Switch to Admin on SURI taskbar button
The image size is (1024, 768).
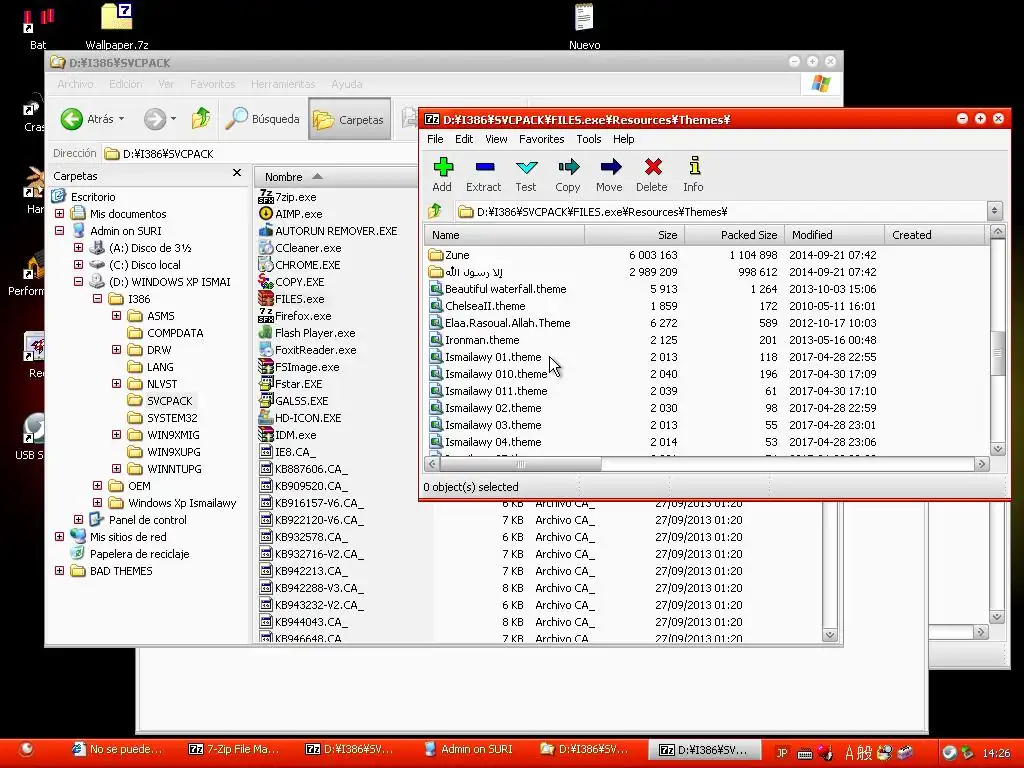coord(469,749)
